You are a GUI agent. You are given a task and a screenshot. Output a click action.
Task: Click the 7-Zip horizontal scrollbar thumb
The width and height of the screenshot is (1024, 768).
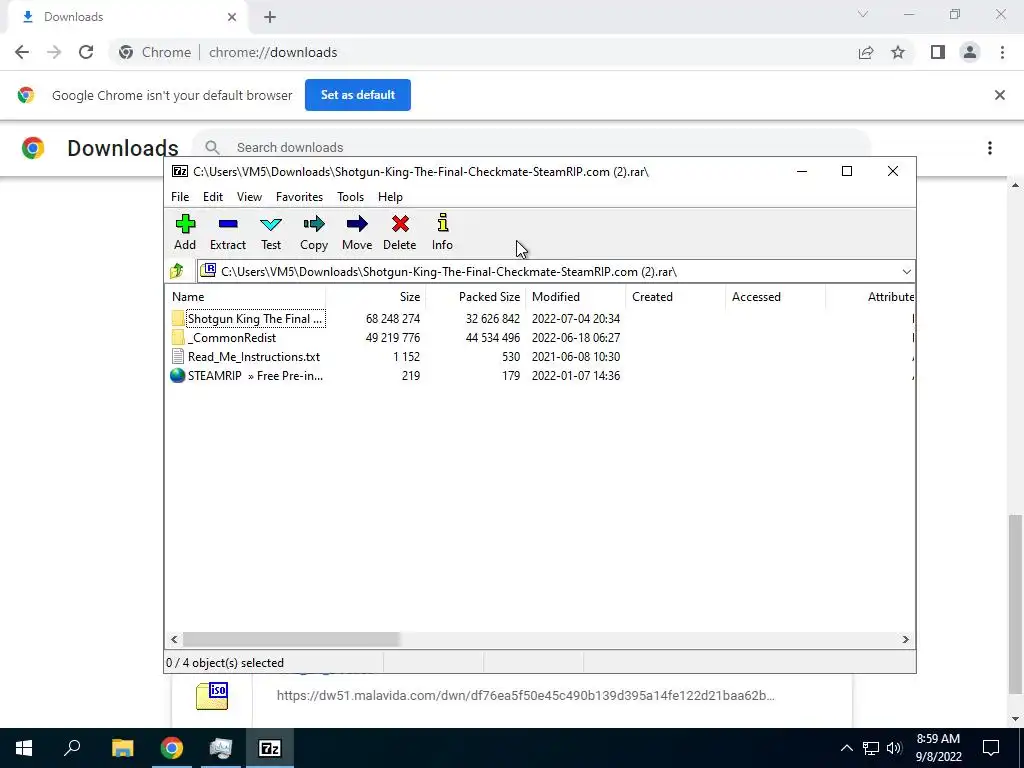(291, 639)
